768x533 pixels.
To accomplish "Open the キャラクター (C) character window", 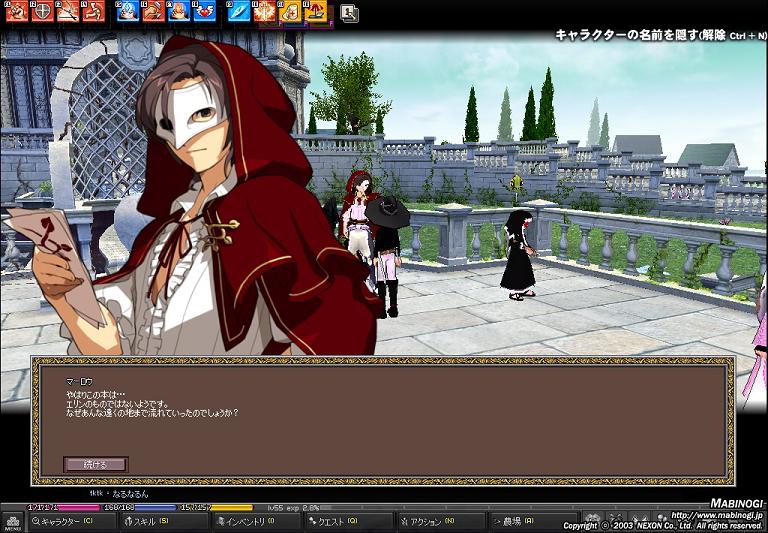I will [71, 522].
